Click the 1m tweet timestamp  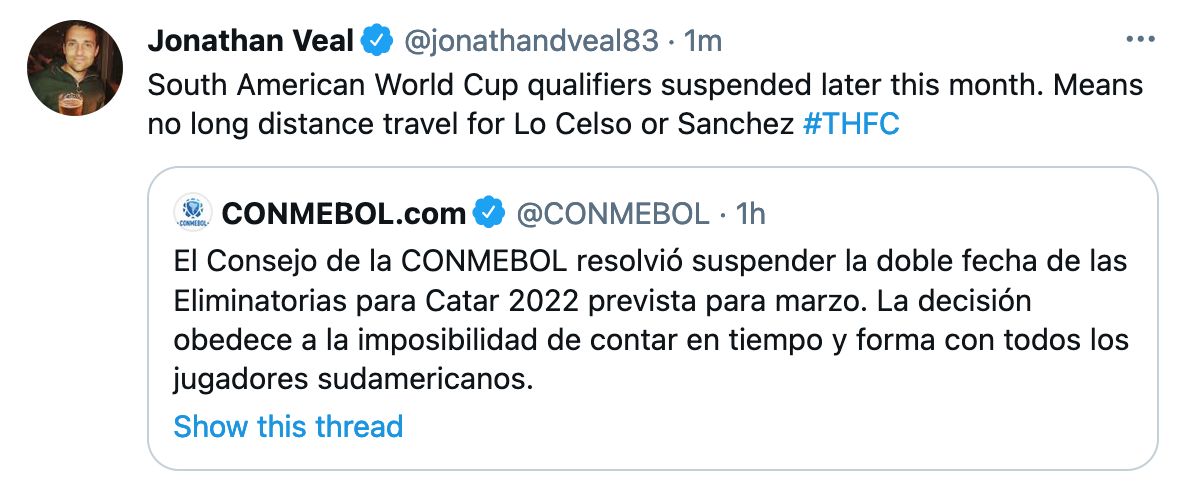point(701,41)
